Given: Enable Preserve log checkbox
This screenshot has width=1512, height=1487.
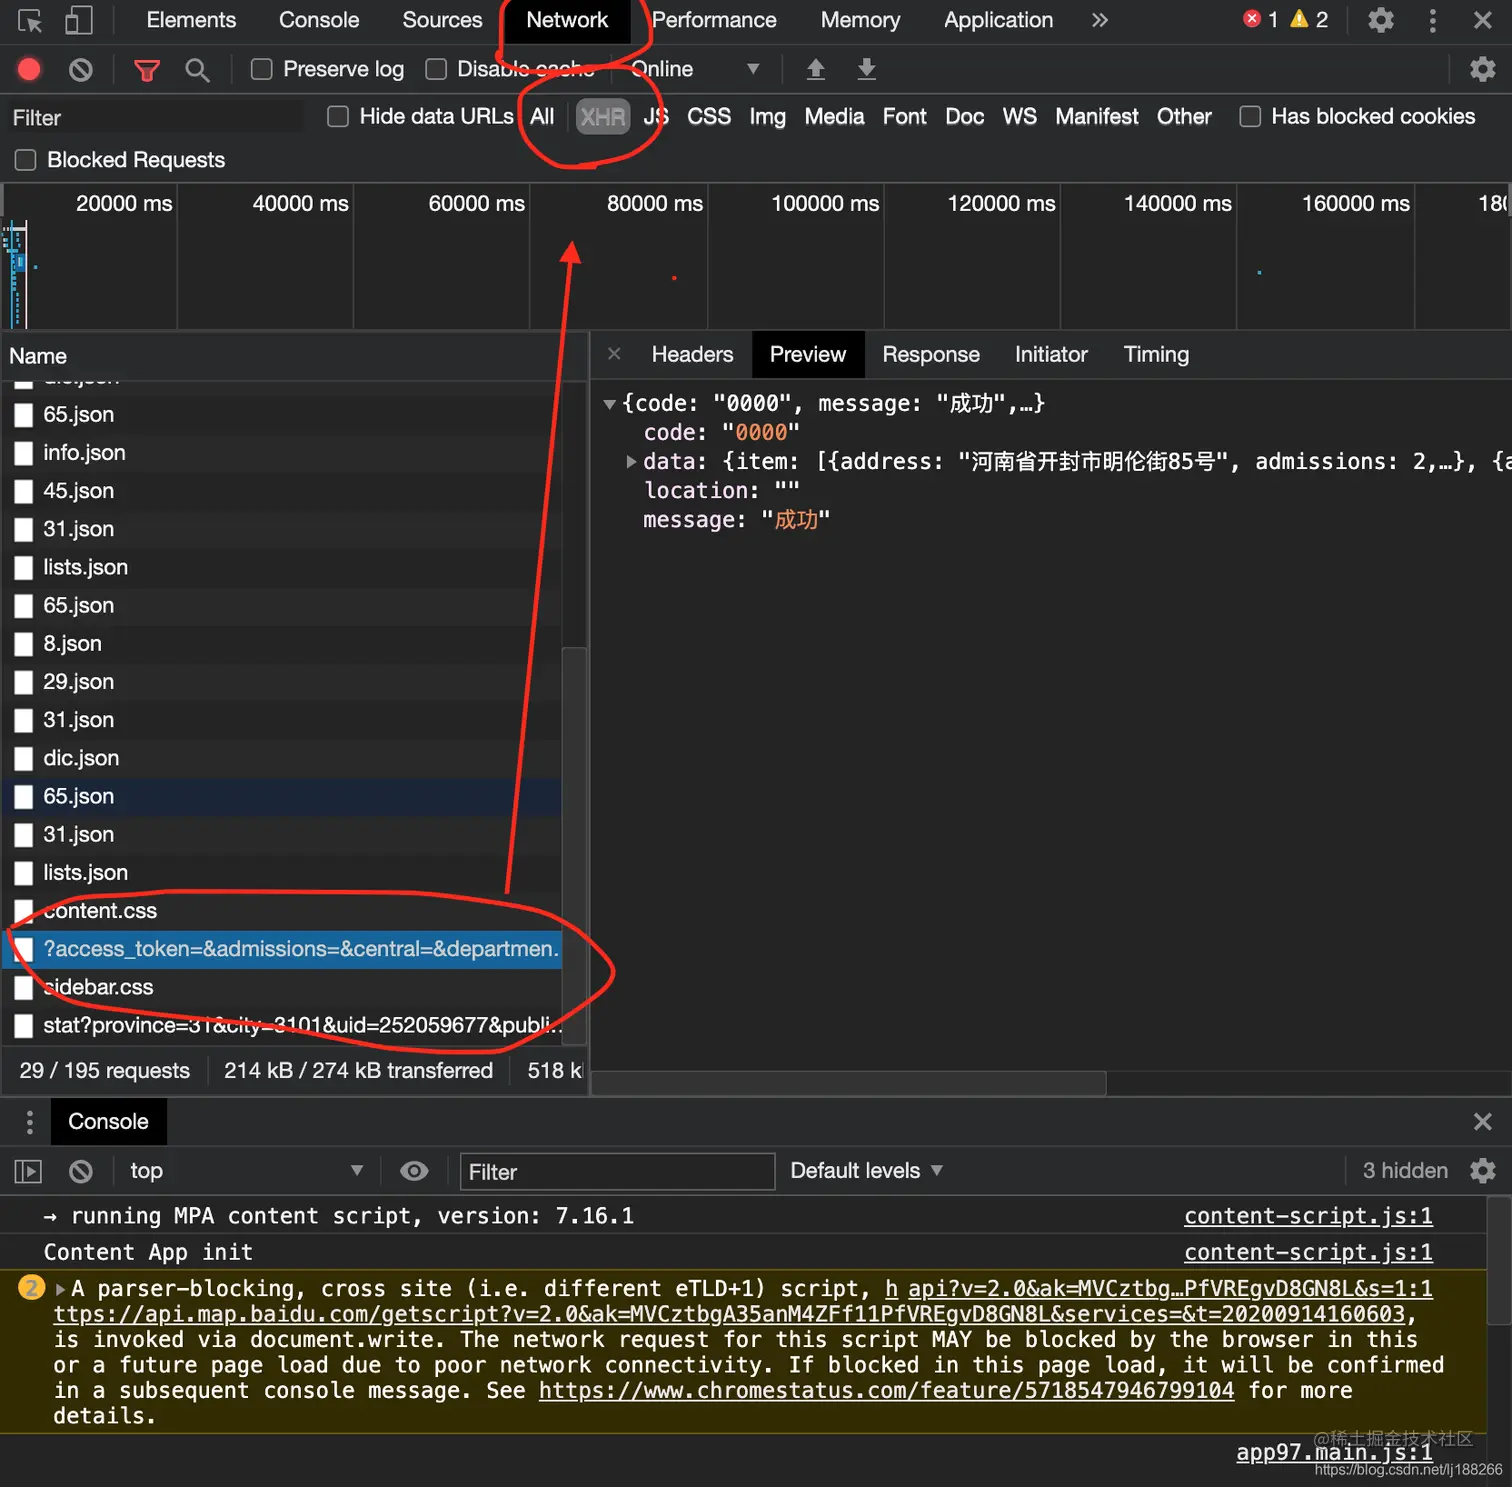Looking at the screenshot, I should (261, 69).
